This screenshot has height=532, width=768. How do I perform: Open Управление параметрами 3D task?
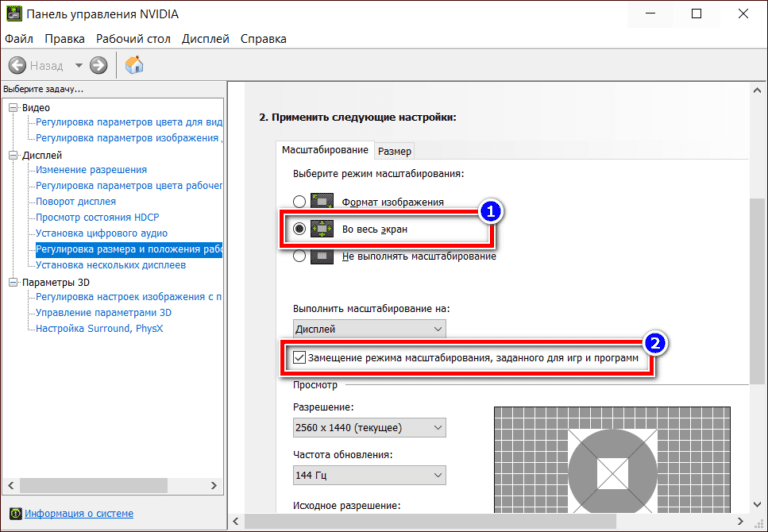(x=103, y=313)
